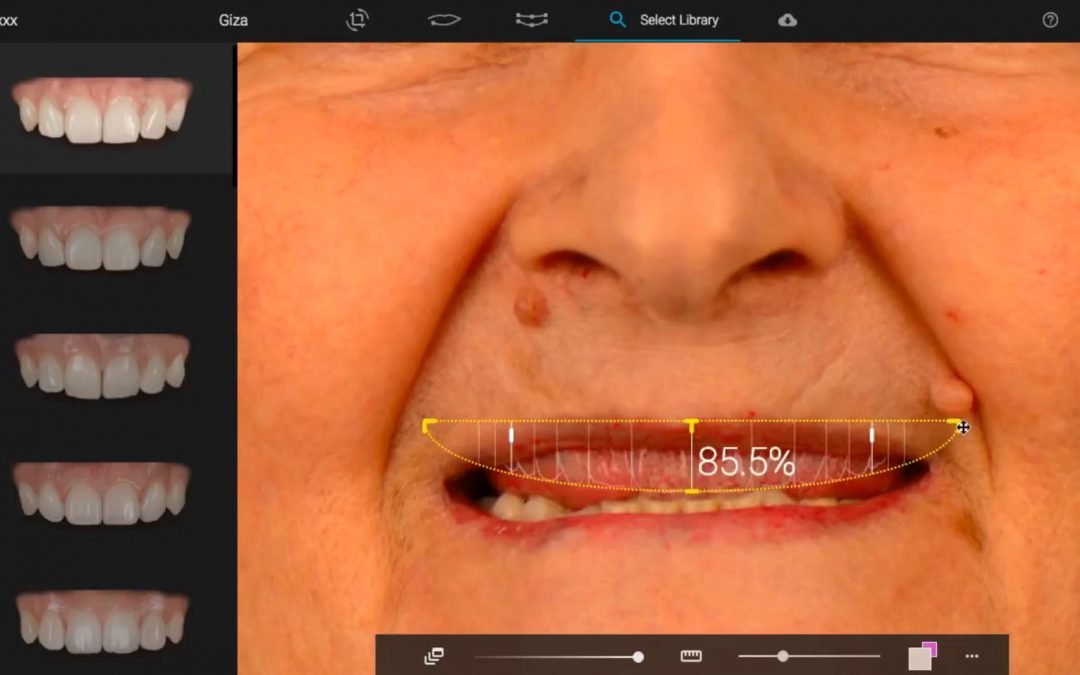Click the move cursor handle at right corner
1080x675 pixels.
[963, 428]
